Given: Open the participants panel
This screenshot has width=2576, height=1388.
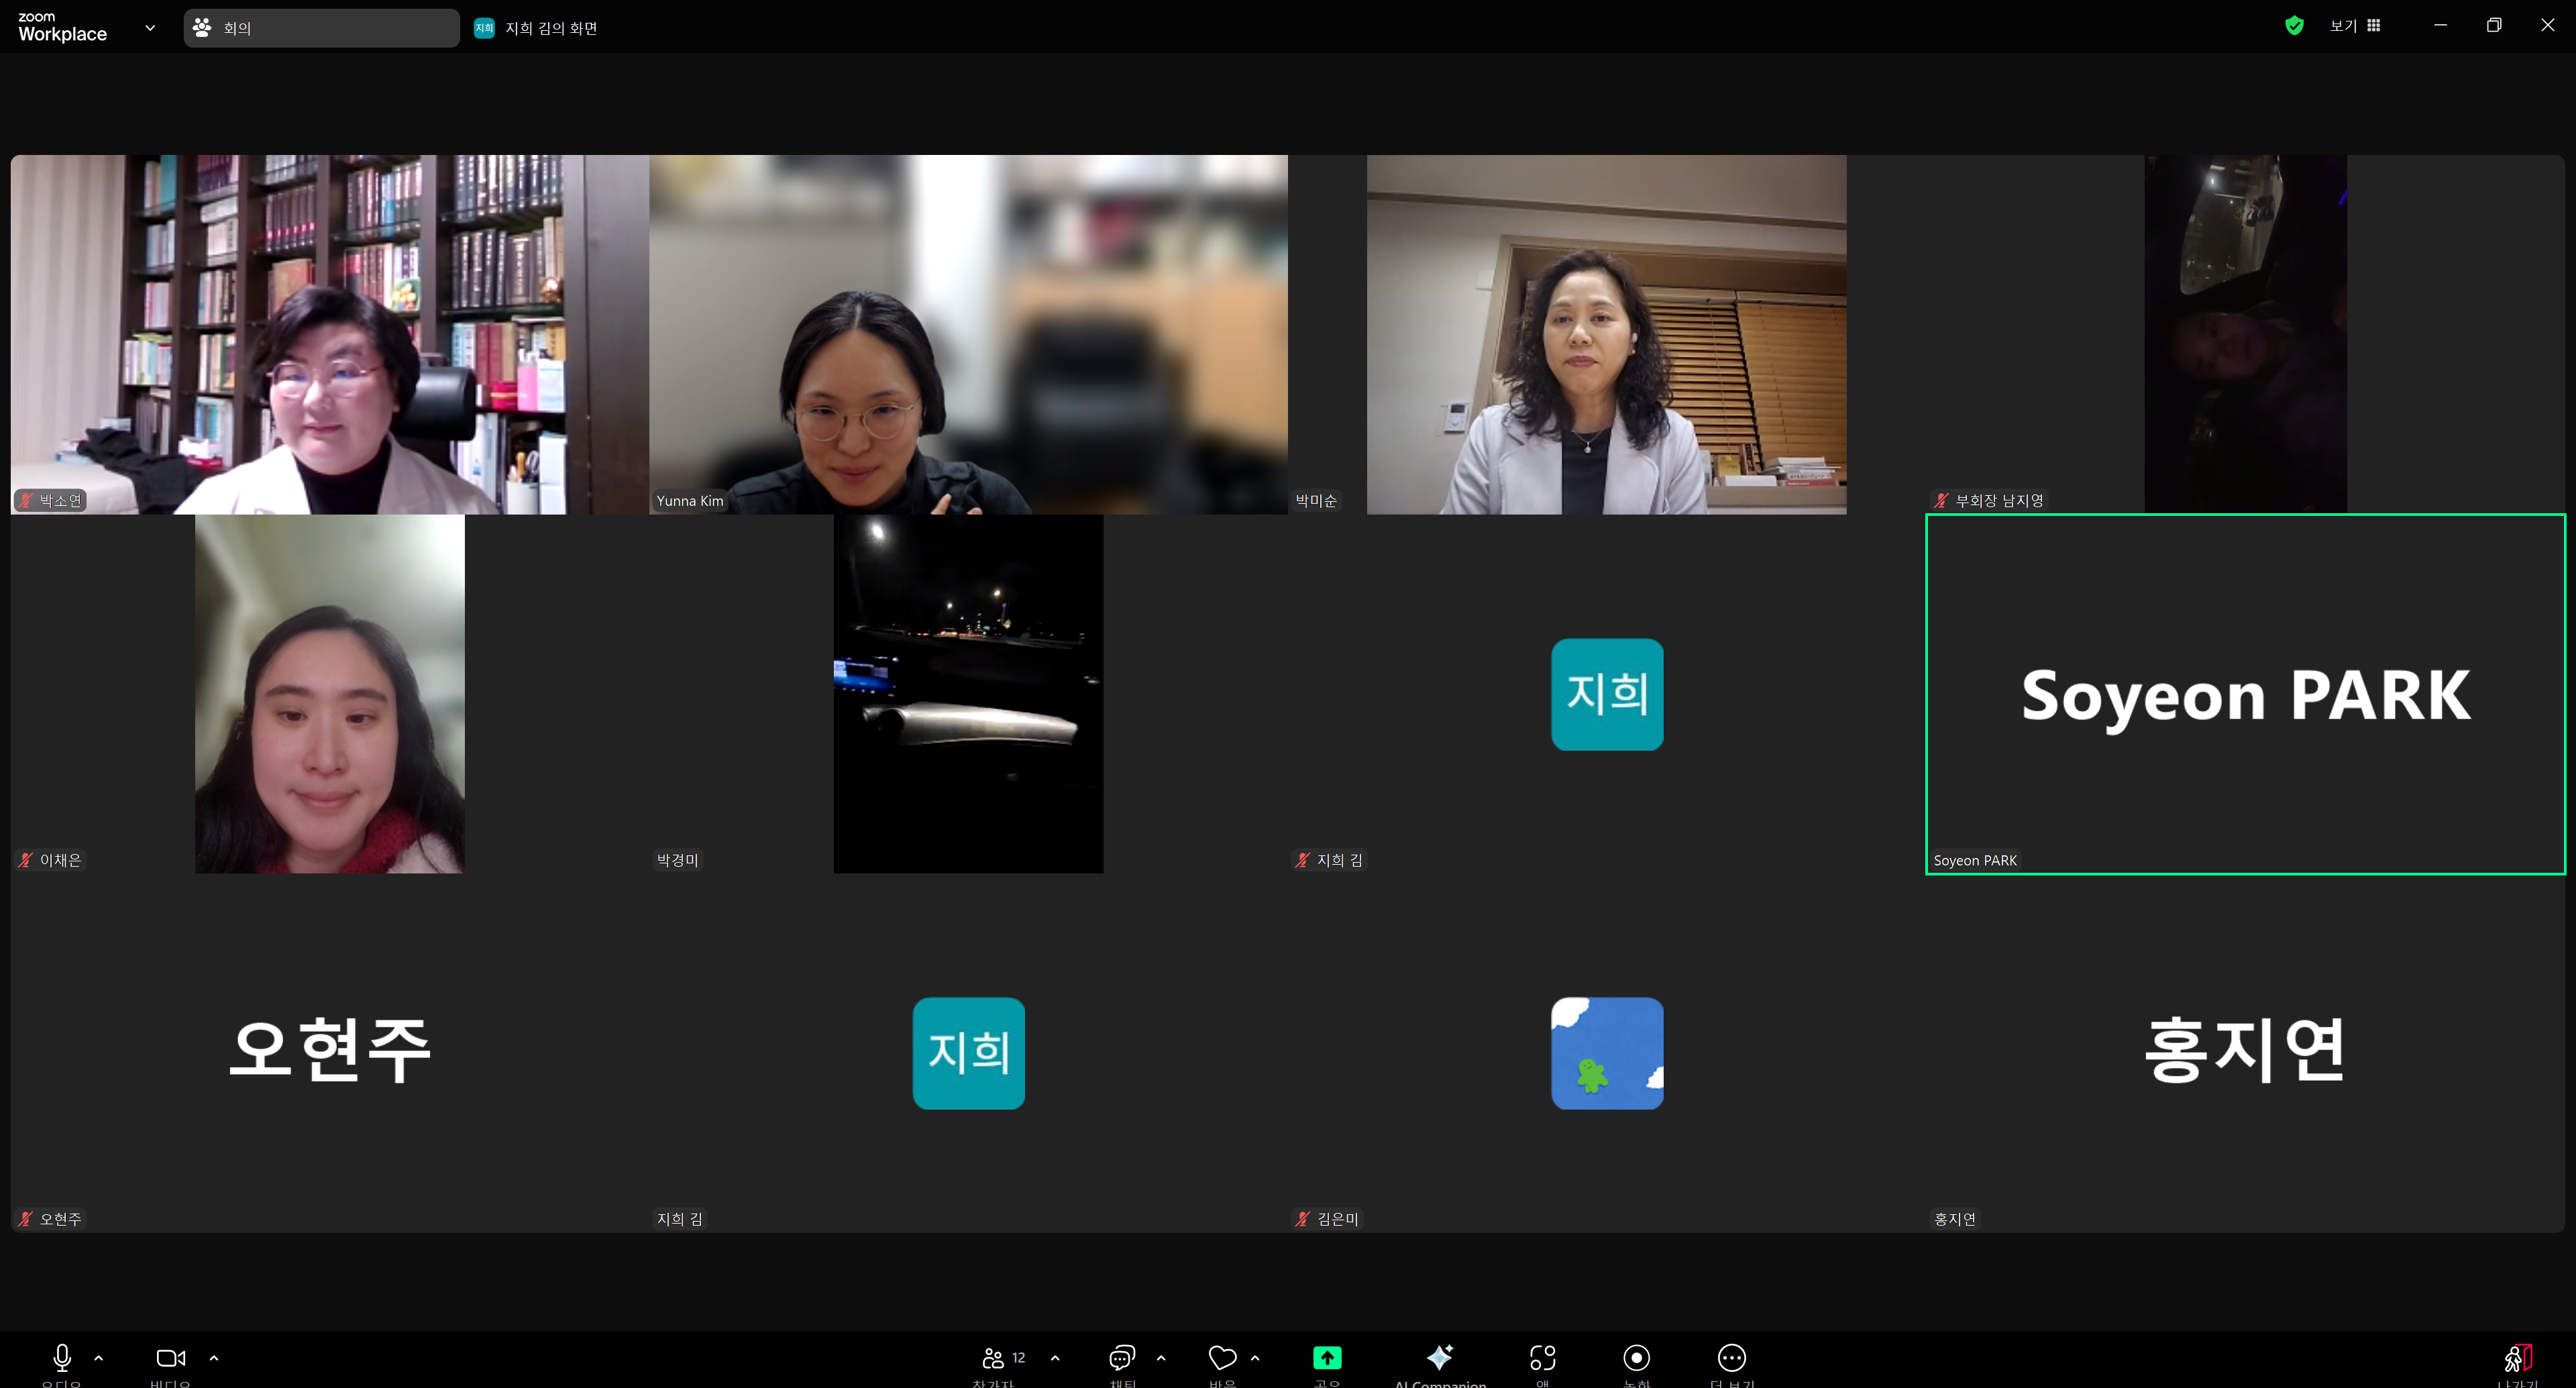Looking at the screenshot, I should coord(993,1358).
